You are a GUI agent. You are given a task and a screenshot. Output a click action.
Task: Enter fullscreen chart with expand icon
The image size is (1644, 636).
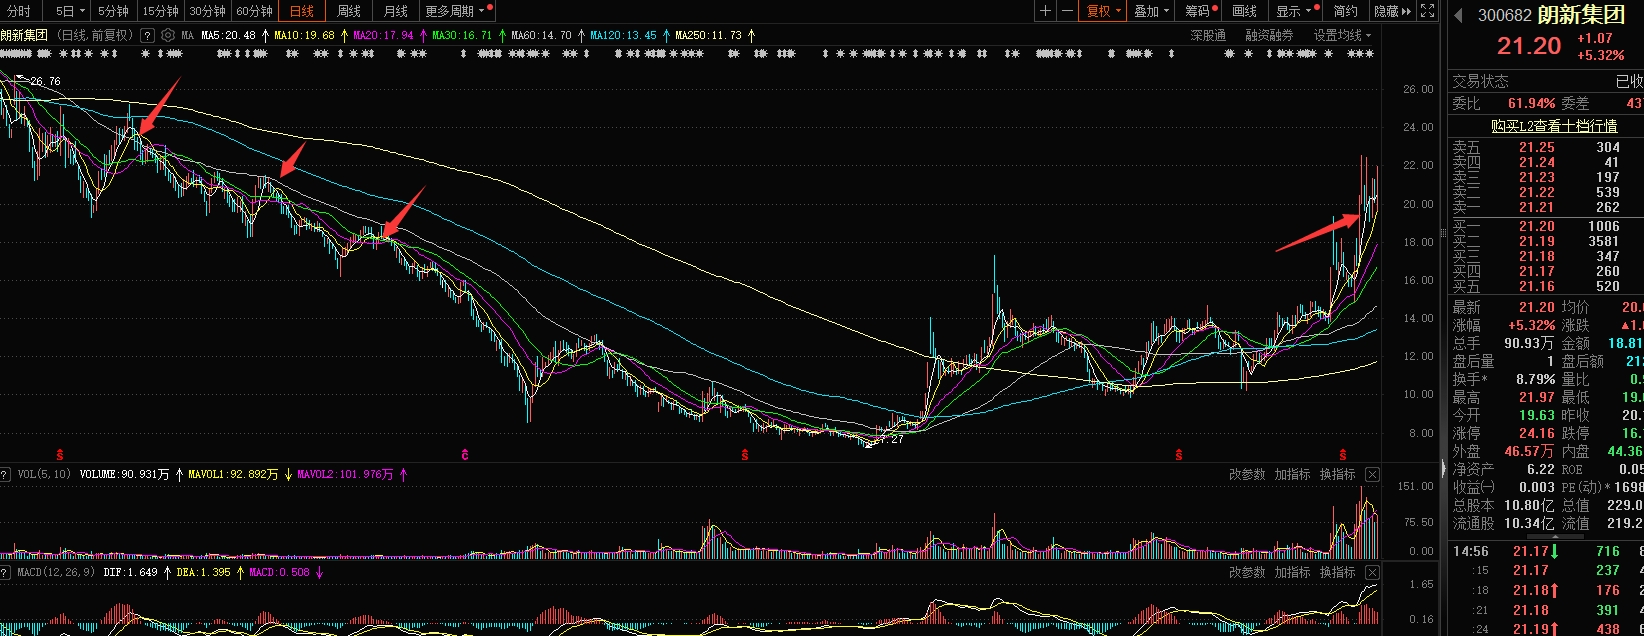[1427, 11]
